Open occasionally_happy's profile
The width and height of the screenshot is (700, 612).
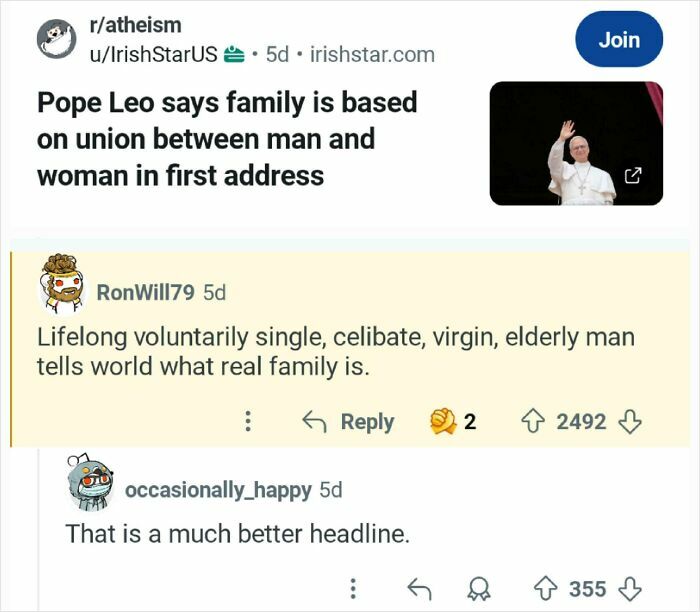(219, 489)
